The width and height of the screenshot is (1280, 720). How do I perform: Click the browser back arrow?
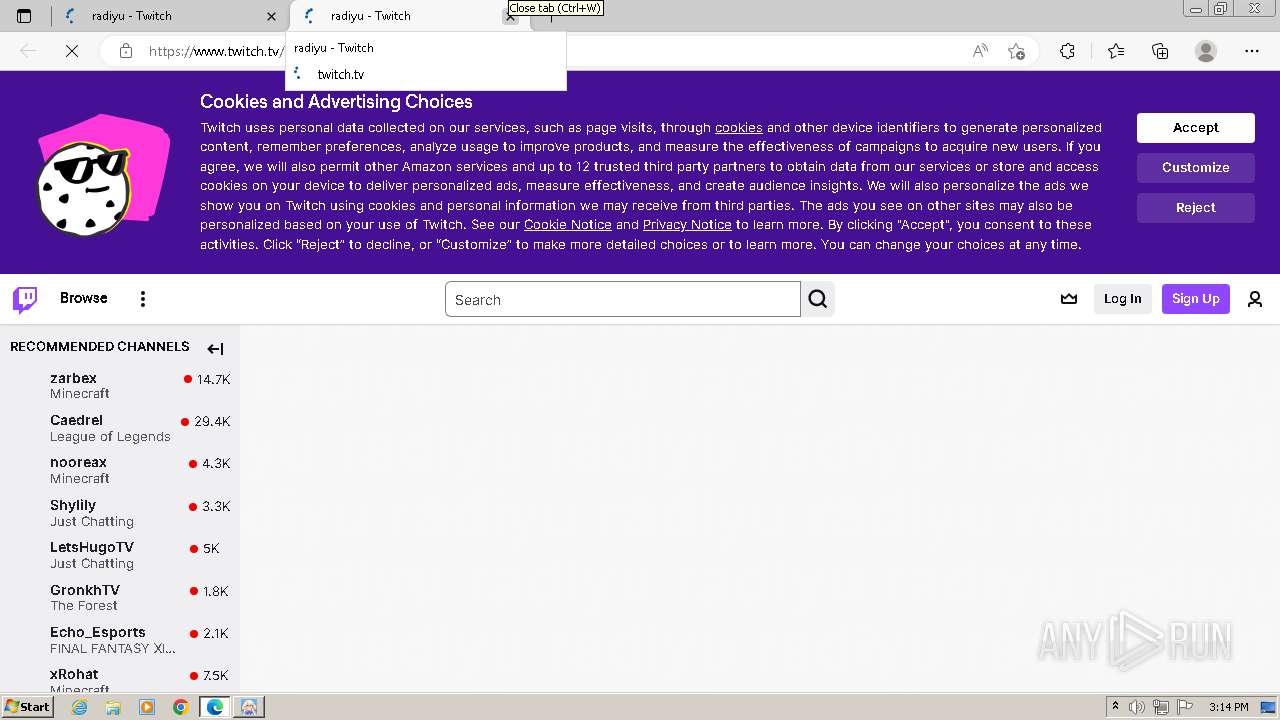(x=28, y=51)
